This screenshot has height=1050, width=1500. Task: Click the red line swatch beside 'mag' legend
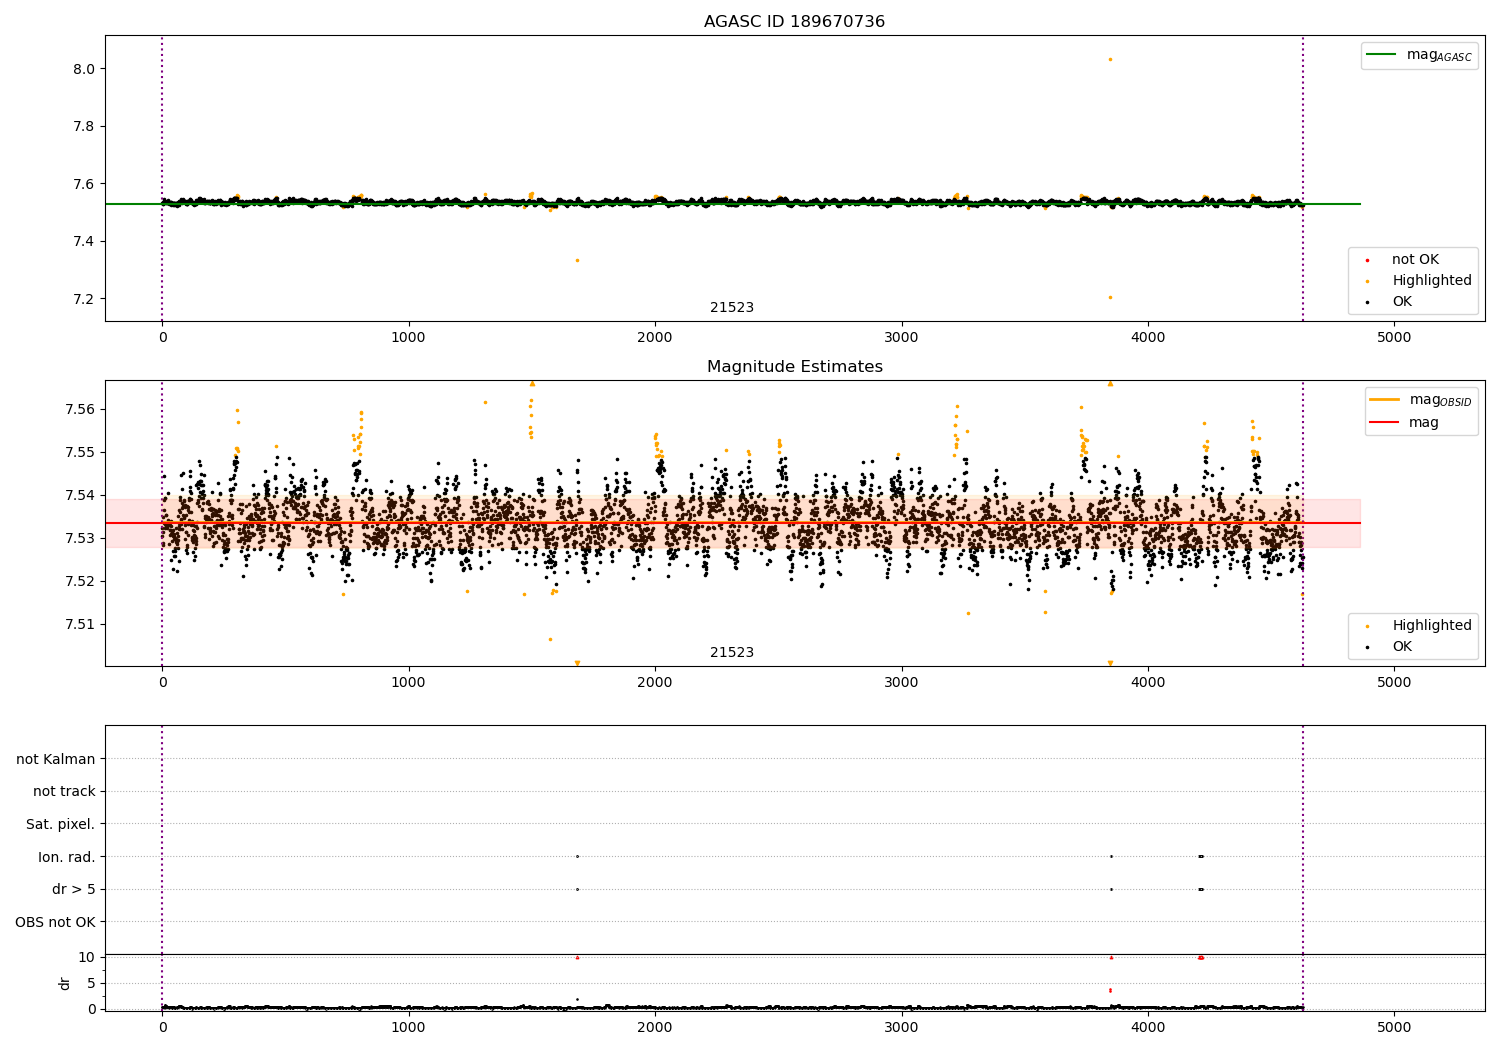[x=1385, y=422]
